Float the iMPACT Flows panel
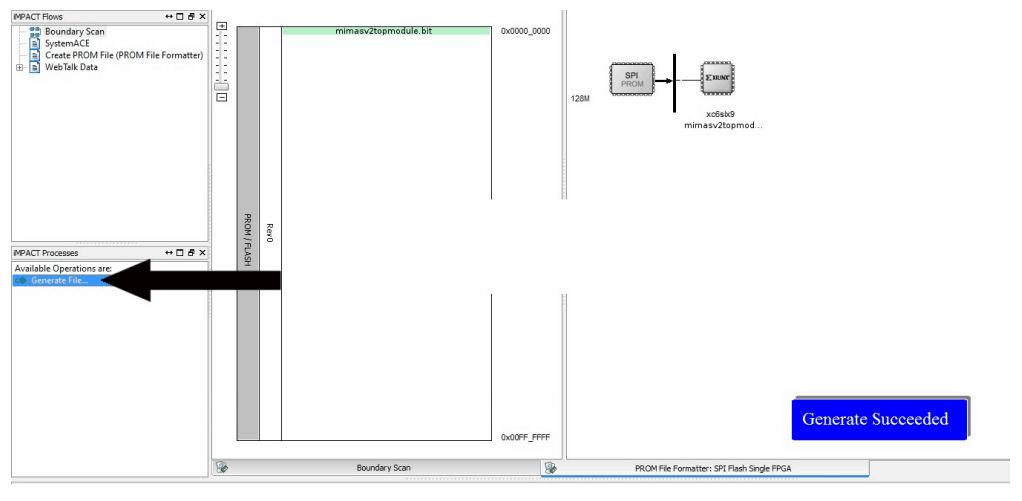 click(x=192, y=17)
